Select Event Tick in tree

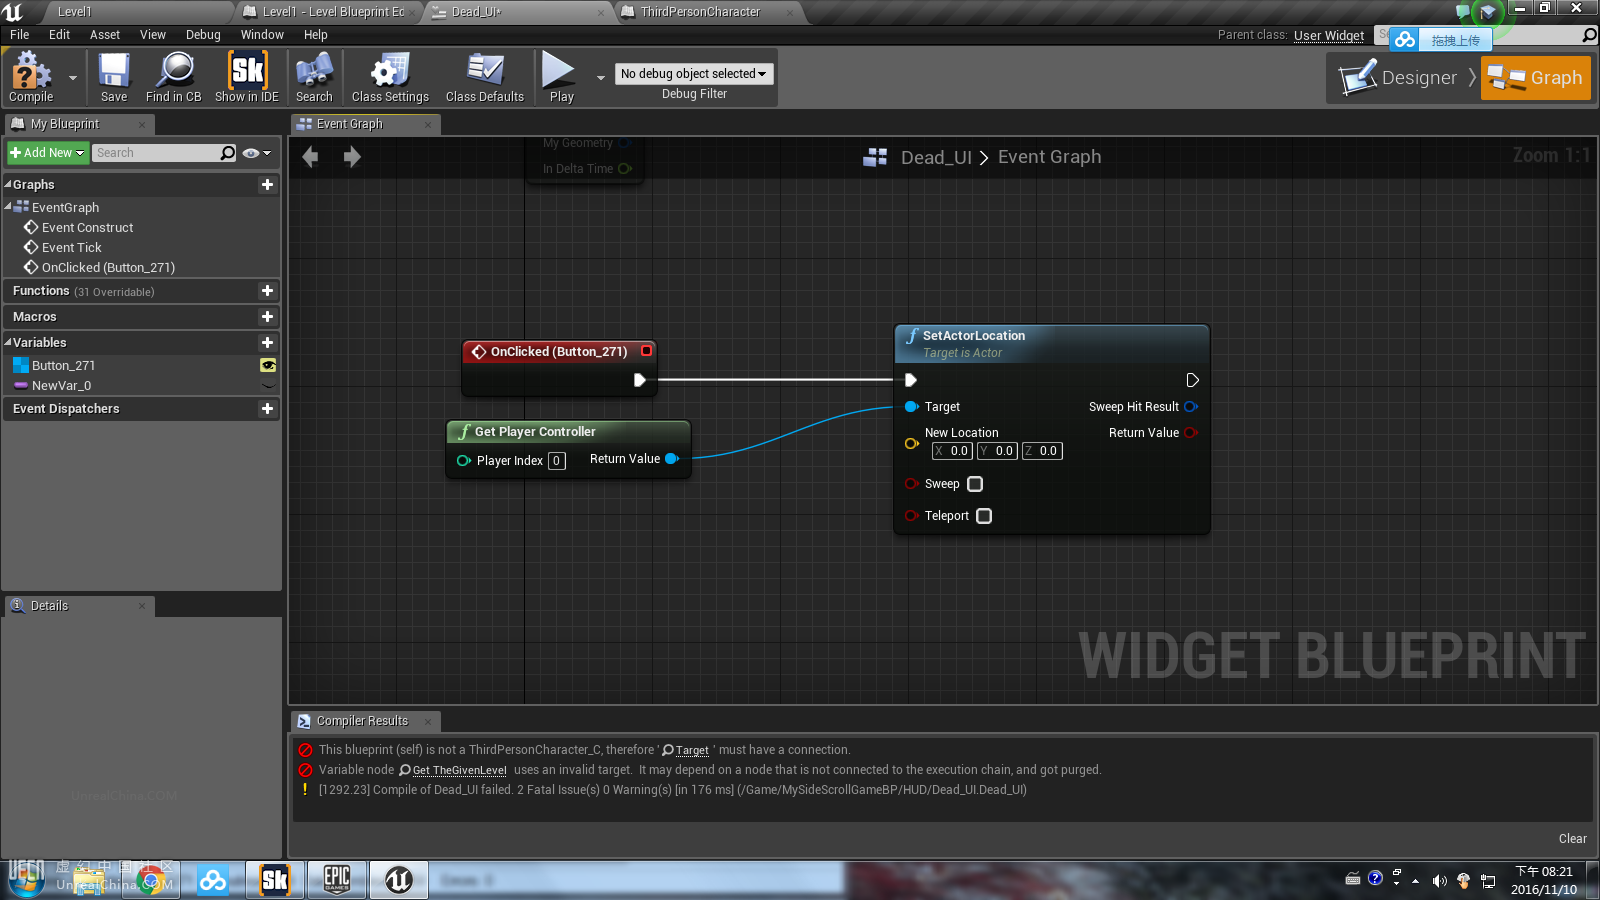[71, 247]
